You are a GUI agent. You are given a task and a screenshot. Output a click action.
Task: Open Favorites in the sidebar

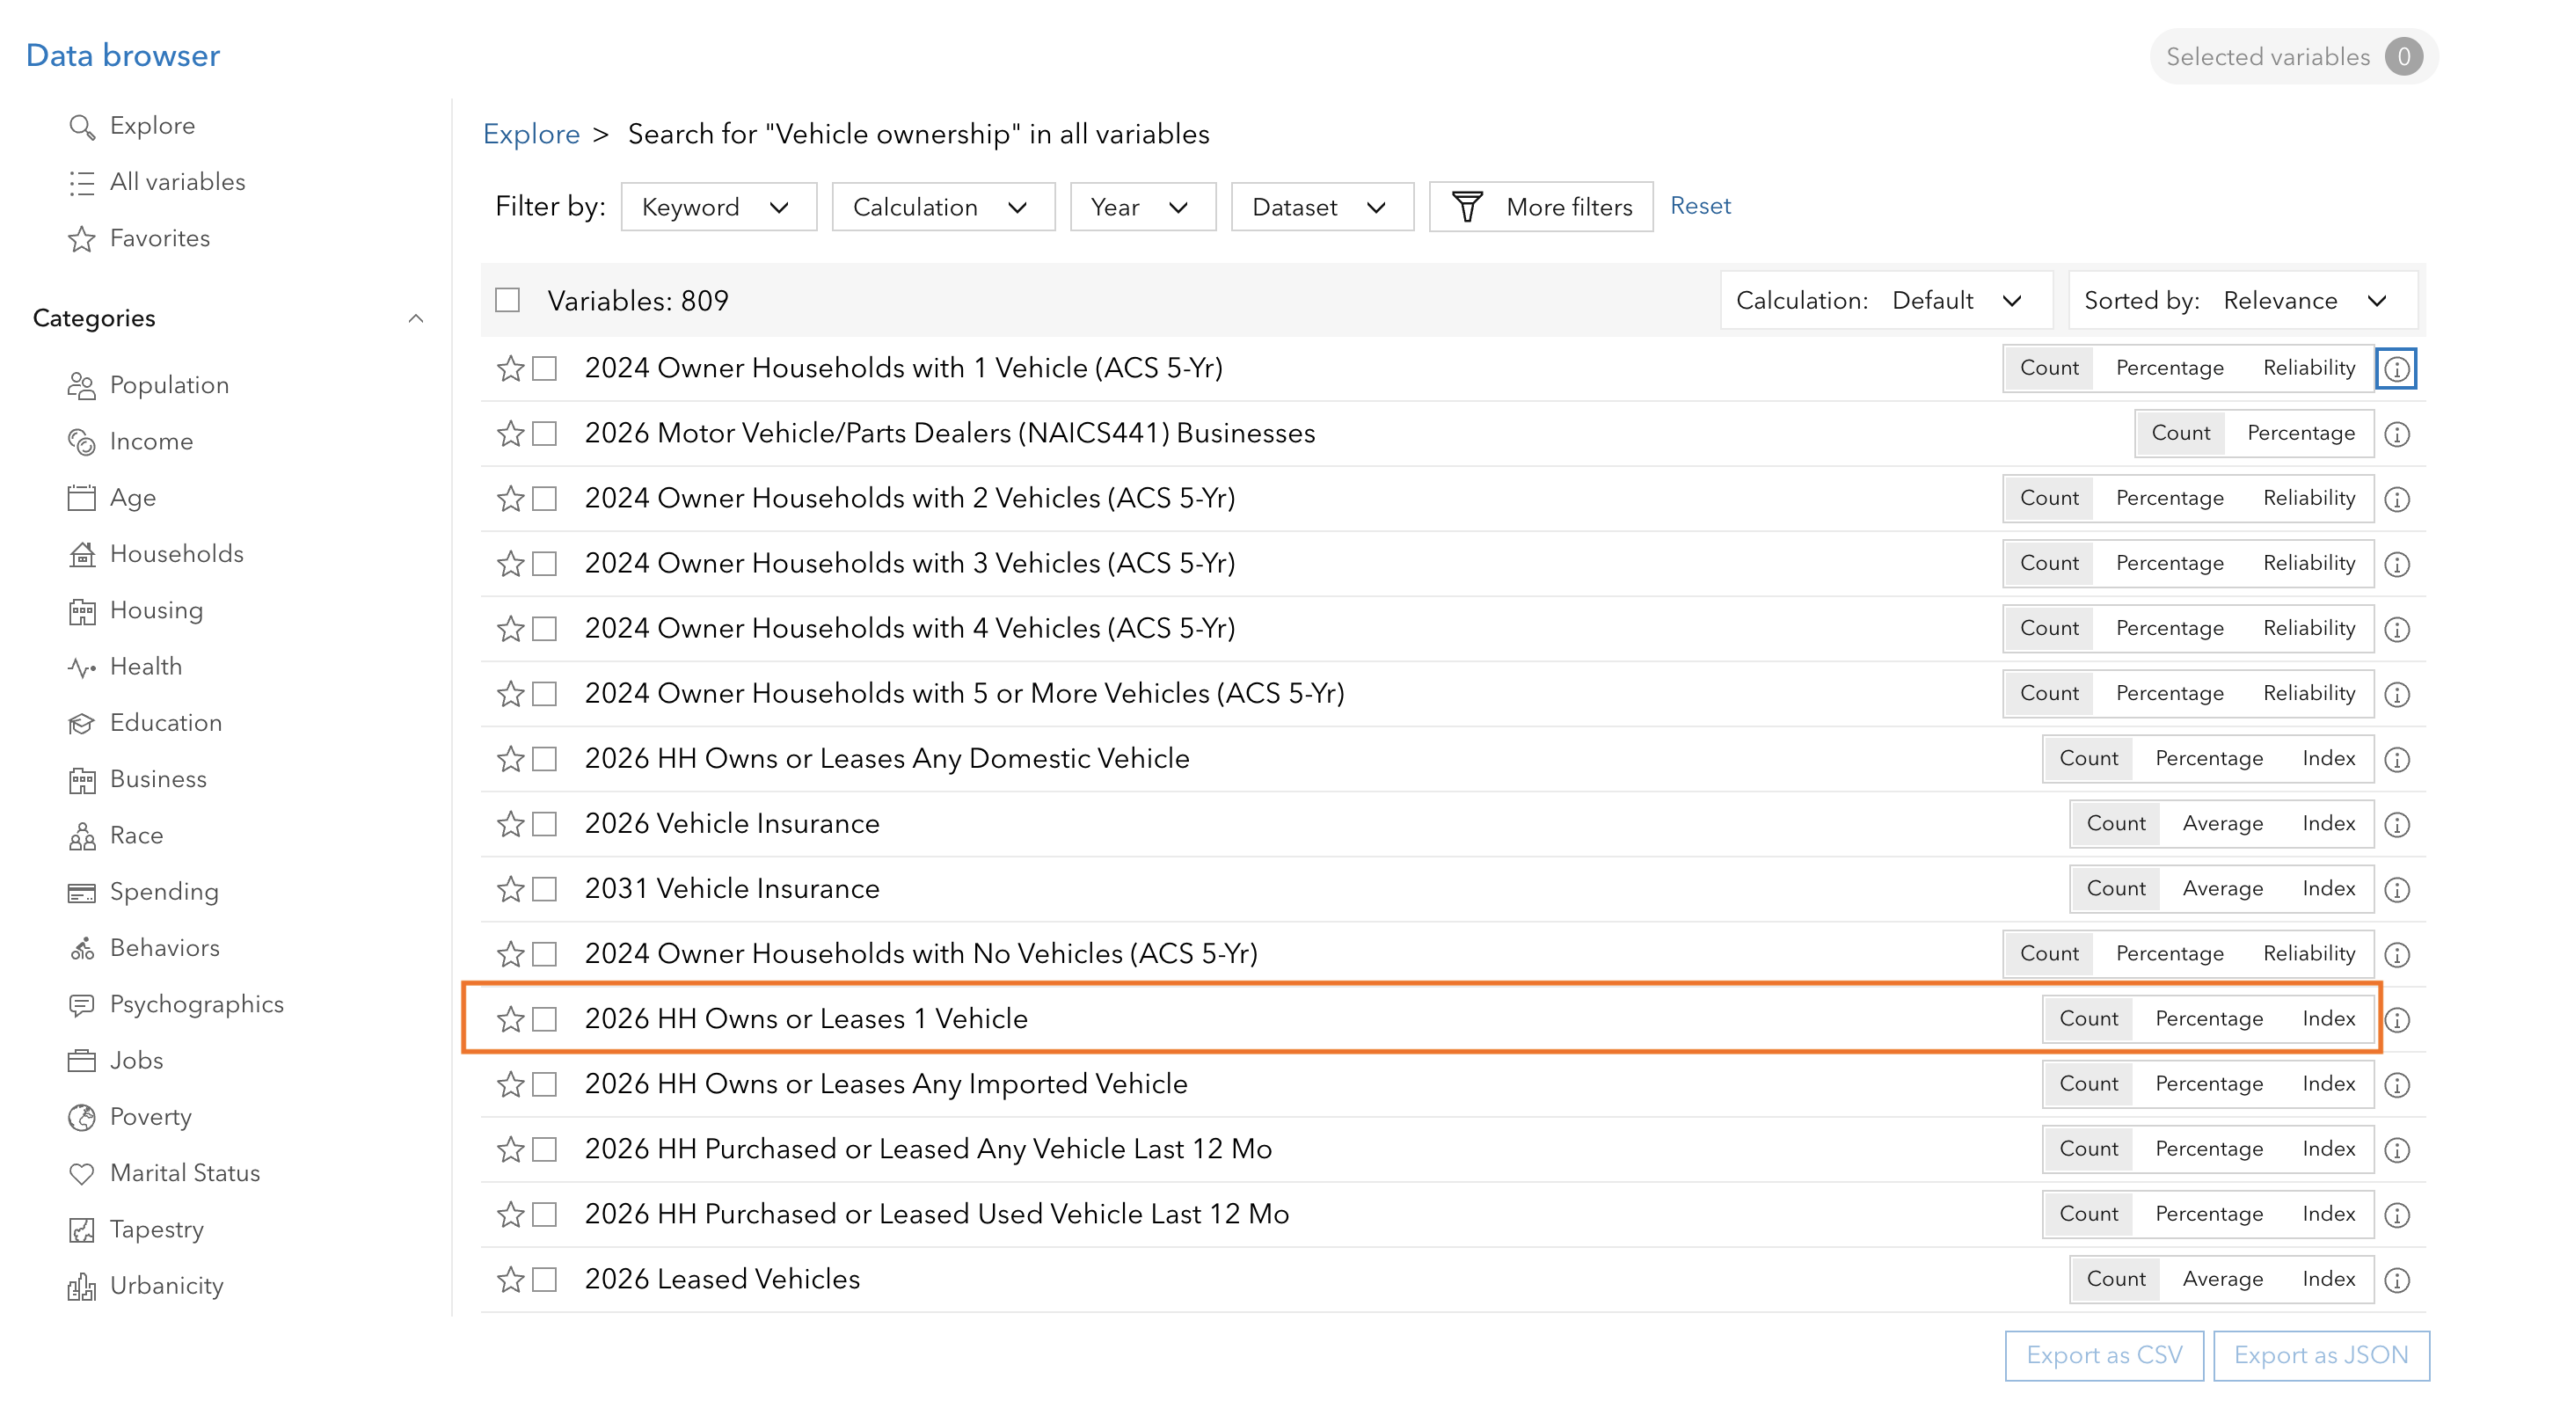(139, 238)
